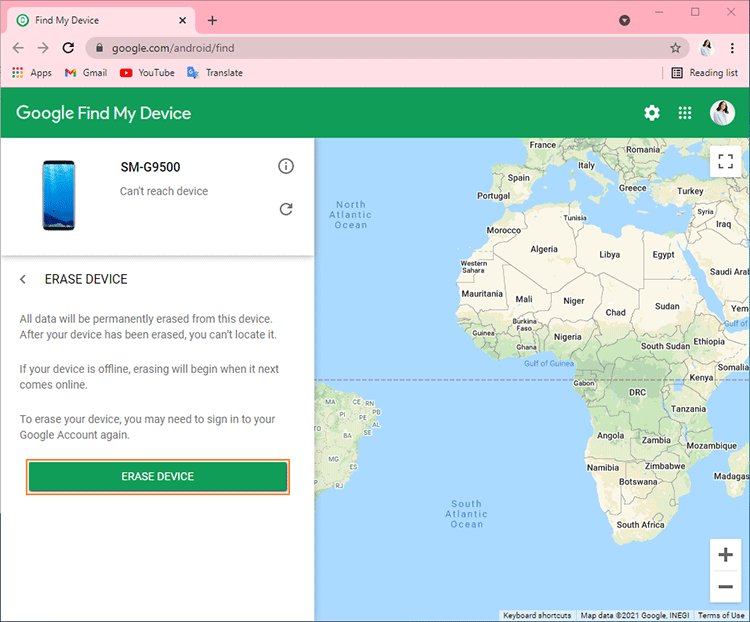The height and width of the screenshot is (622, 750).
Task: Open the Reading list
Action: (705, 73)
